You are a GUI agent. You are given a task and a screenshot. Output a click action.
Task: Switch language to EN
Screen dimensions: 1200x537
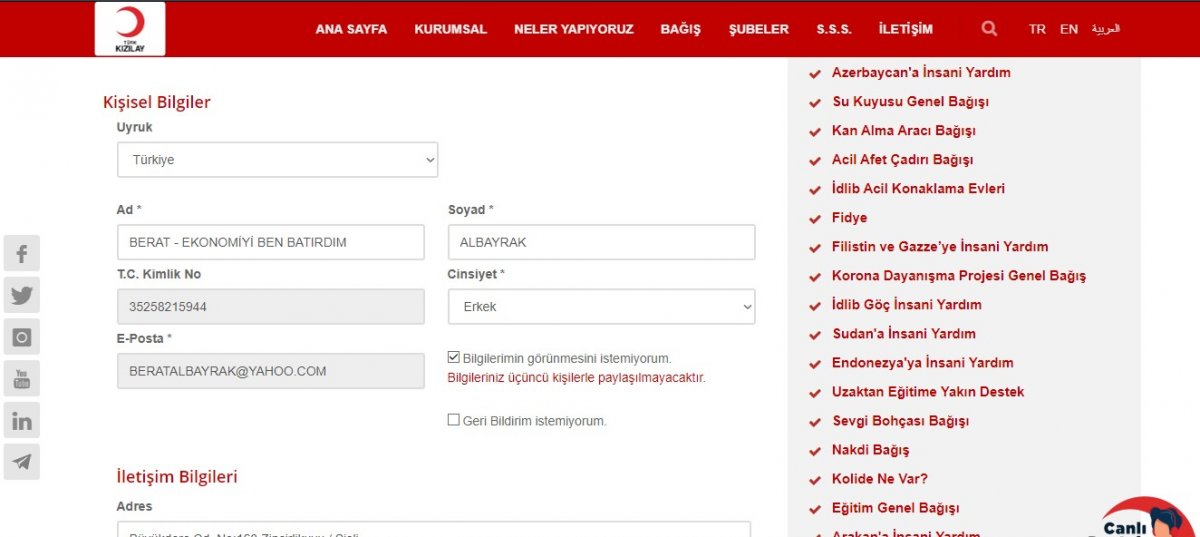[x=1069, y=29]
